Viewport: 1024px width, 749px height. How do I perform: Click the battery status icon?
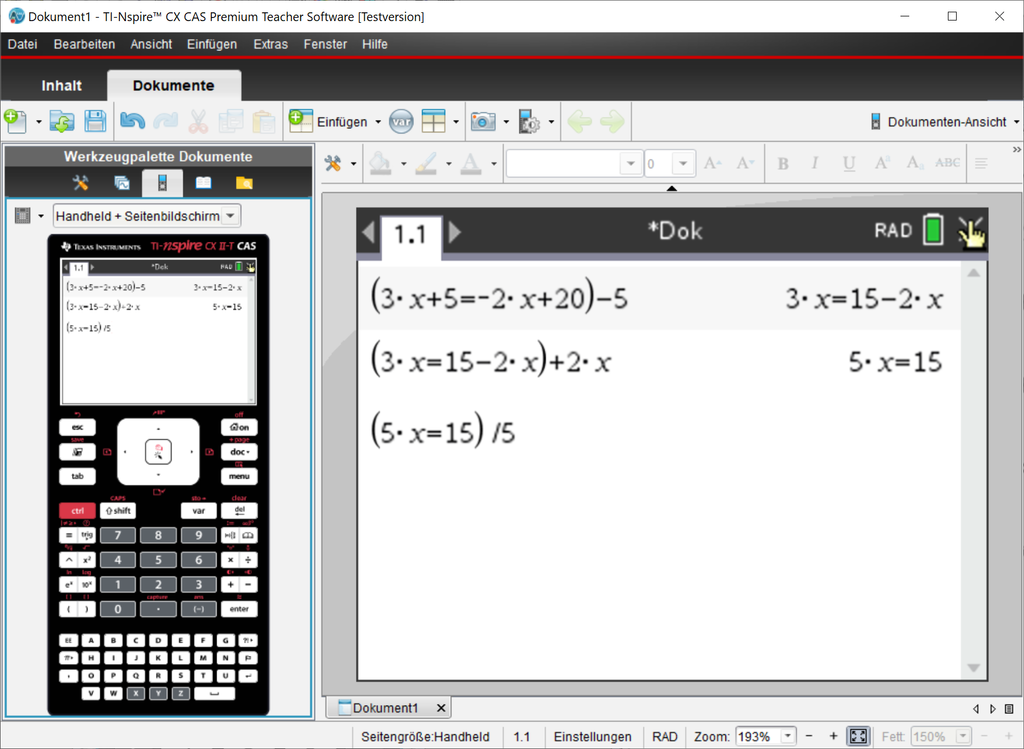[933, 230]
